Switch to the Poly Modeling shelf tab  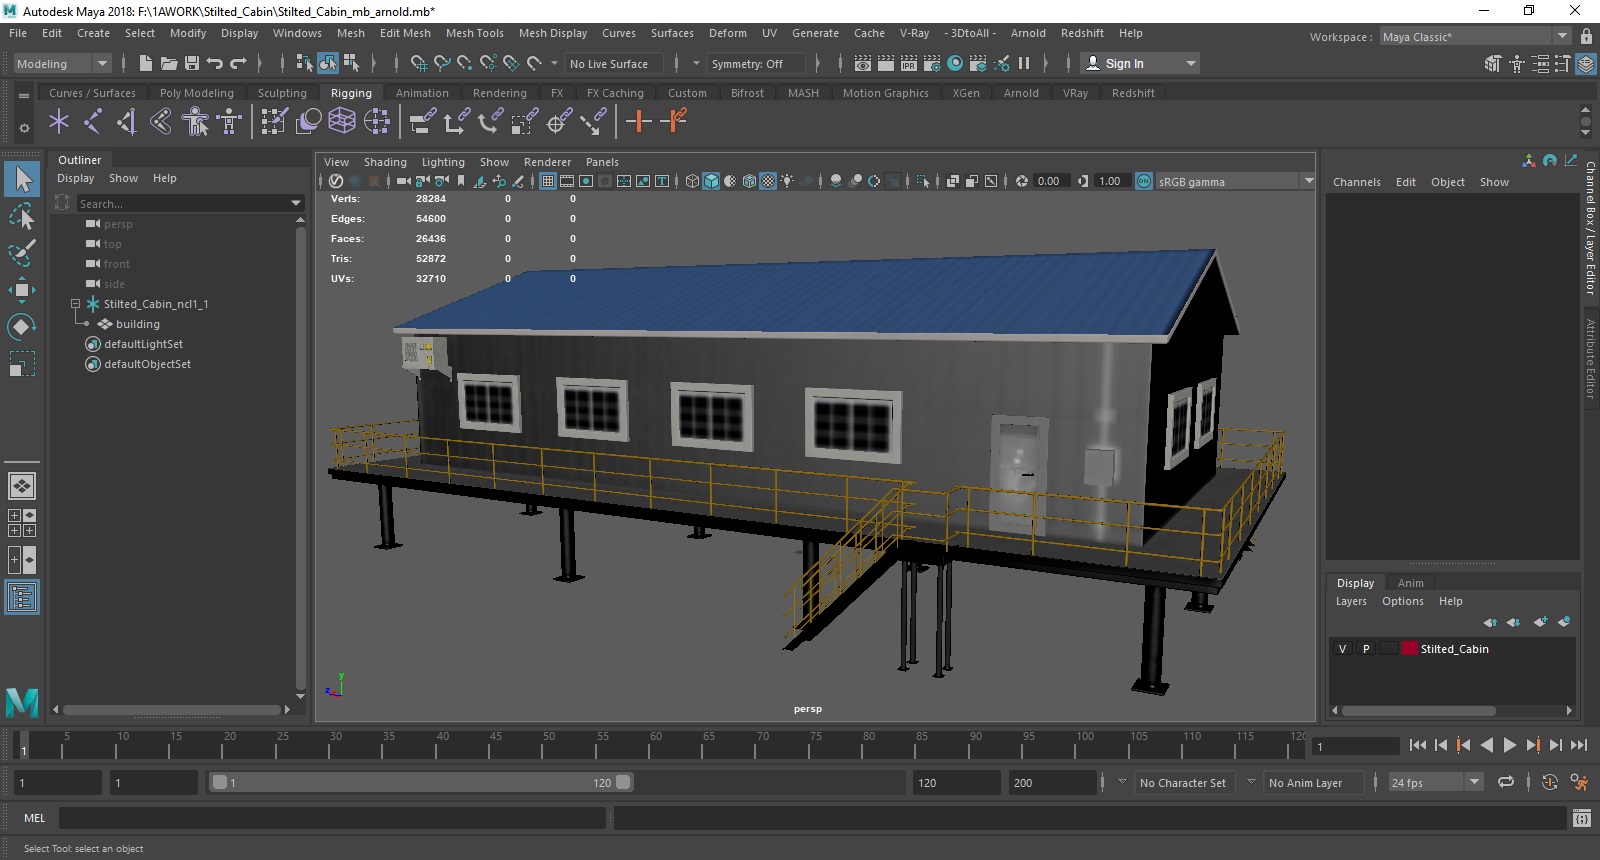197,93
